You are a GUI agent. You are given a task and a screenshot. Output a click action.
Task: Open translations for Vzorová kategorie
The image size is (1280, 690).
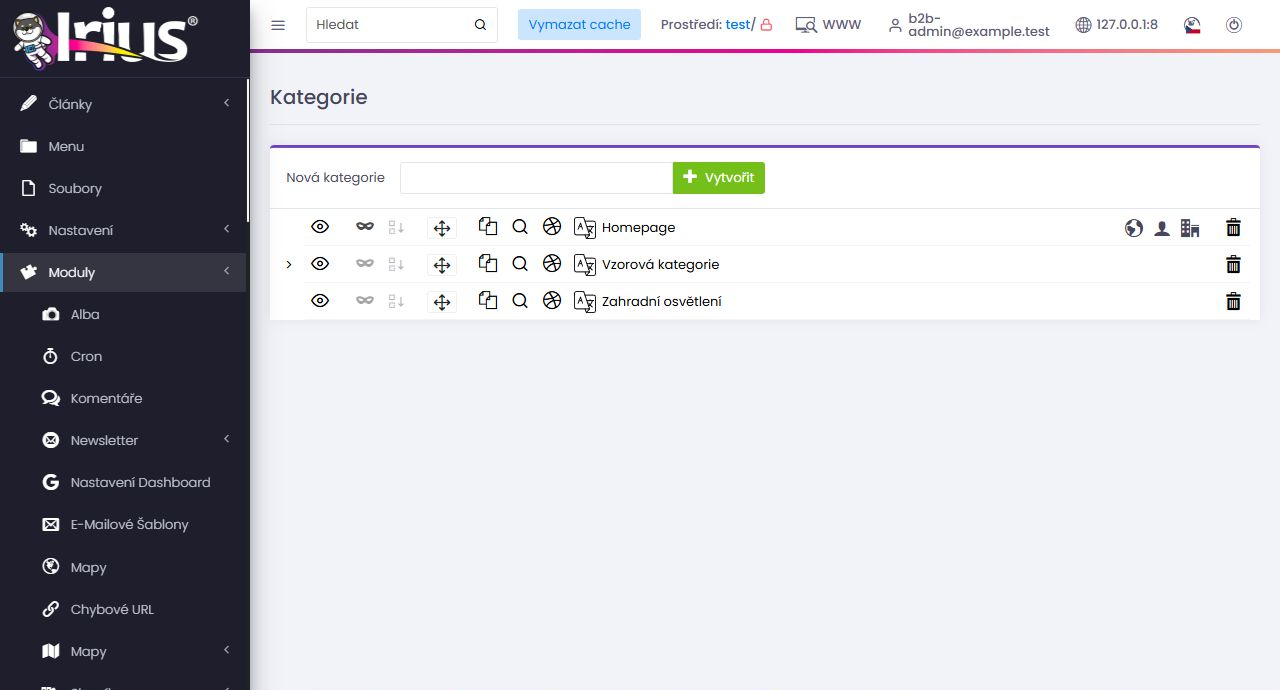point(585,264)
